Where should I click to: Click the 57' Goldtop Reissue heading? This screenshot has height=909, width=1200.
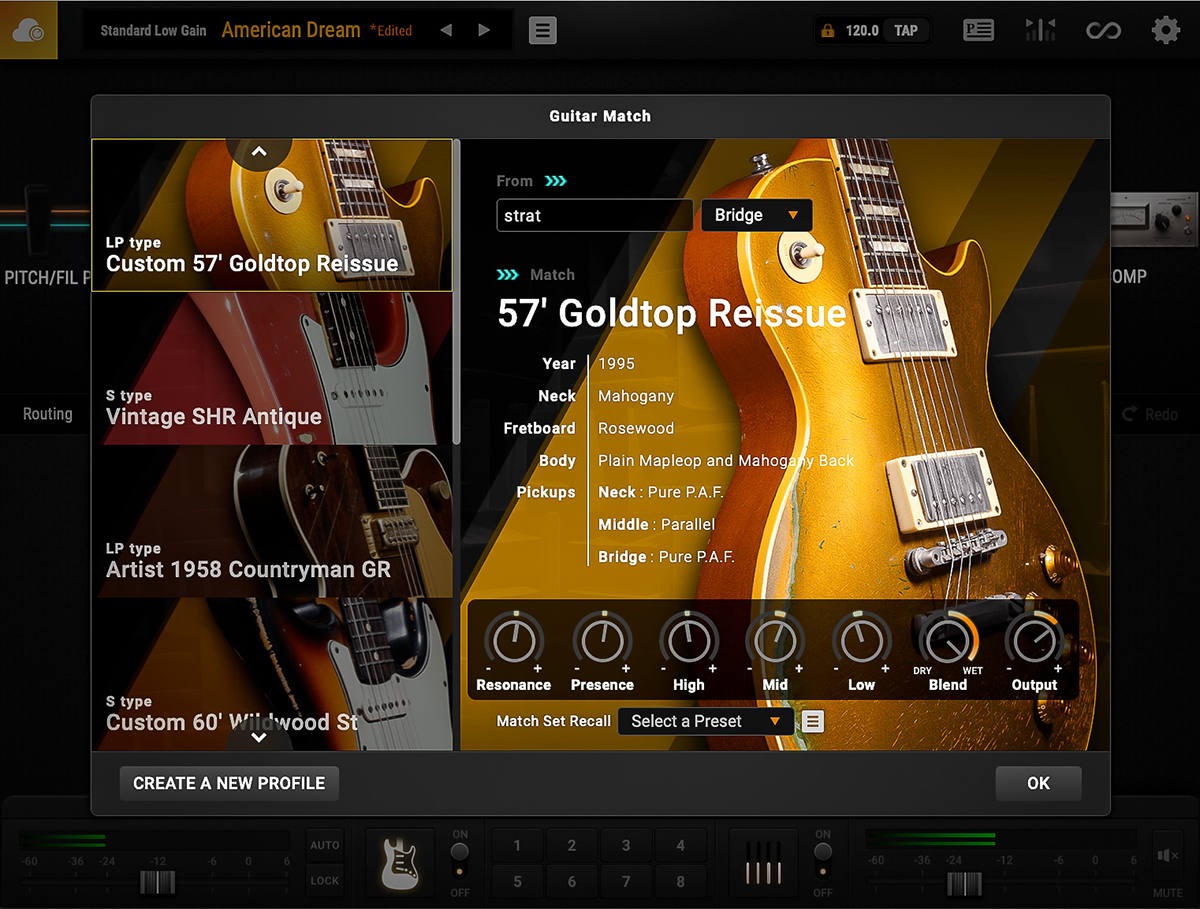pos(672,314)
